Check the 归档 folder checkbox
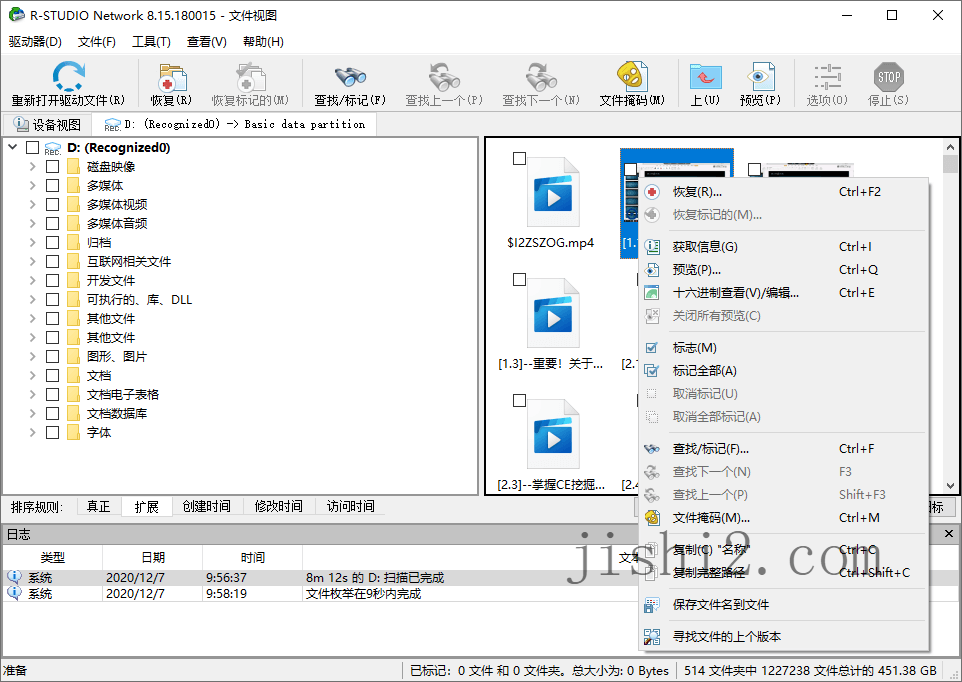Viewport: 962px width, 682px height. pos(53,243)
